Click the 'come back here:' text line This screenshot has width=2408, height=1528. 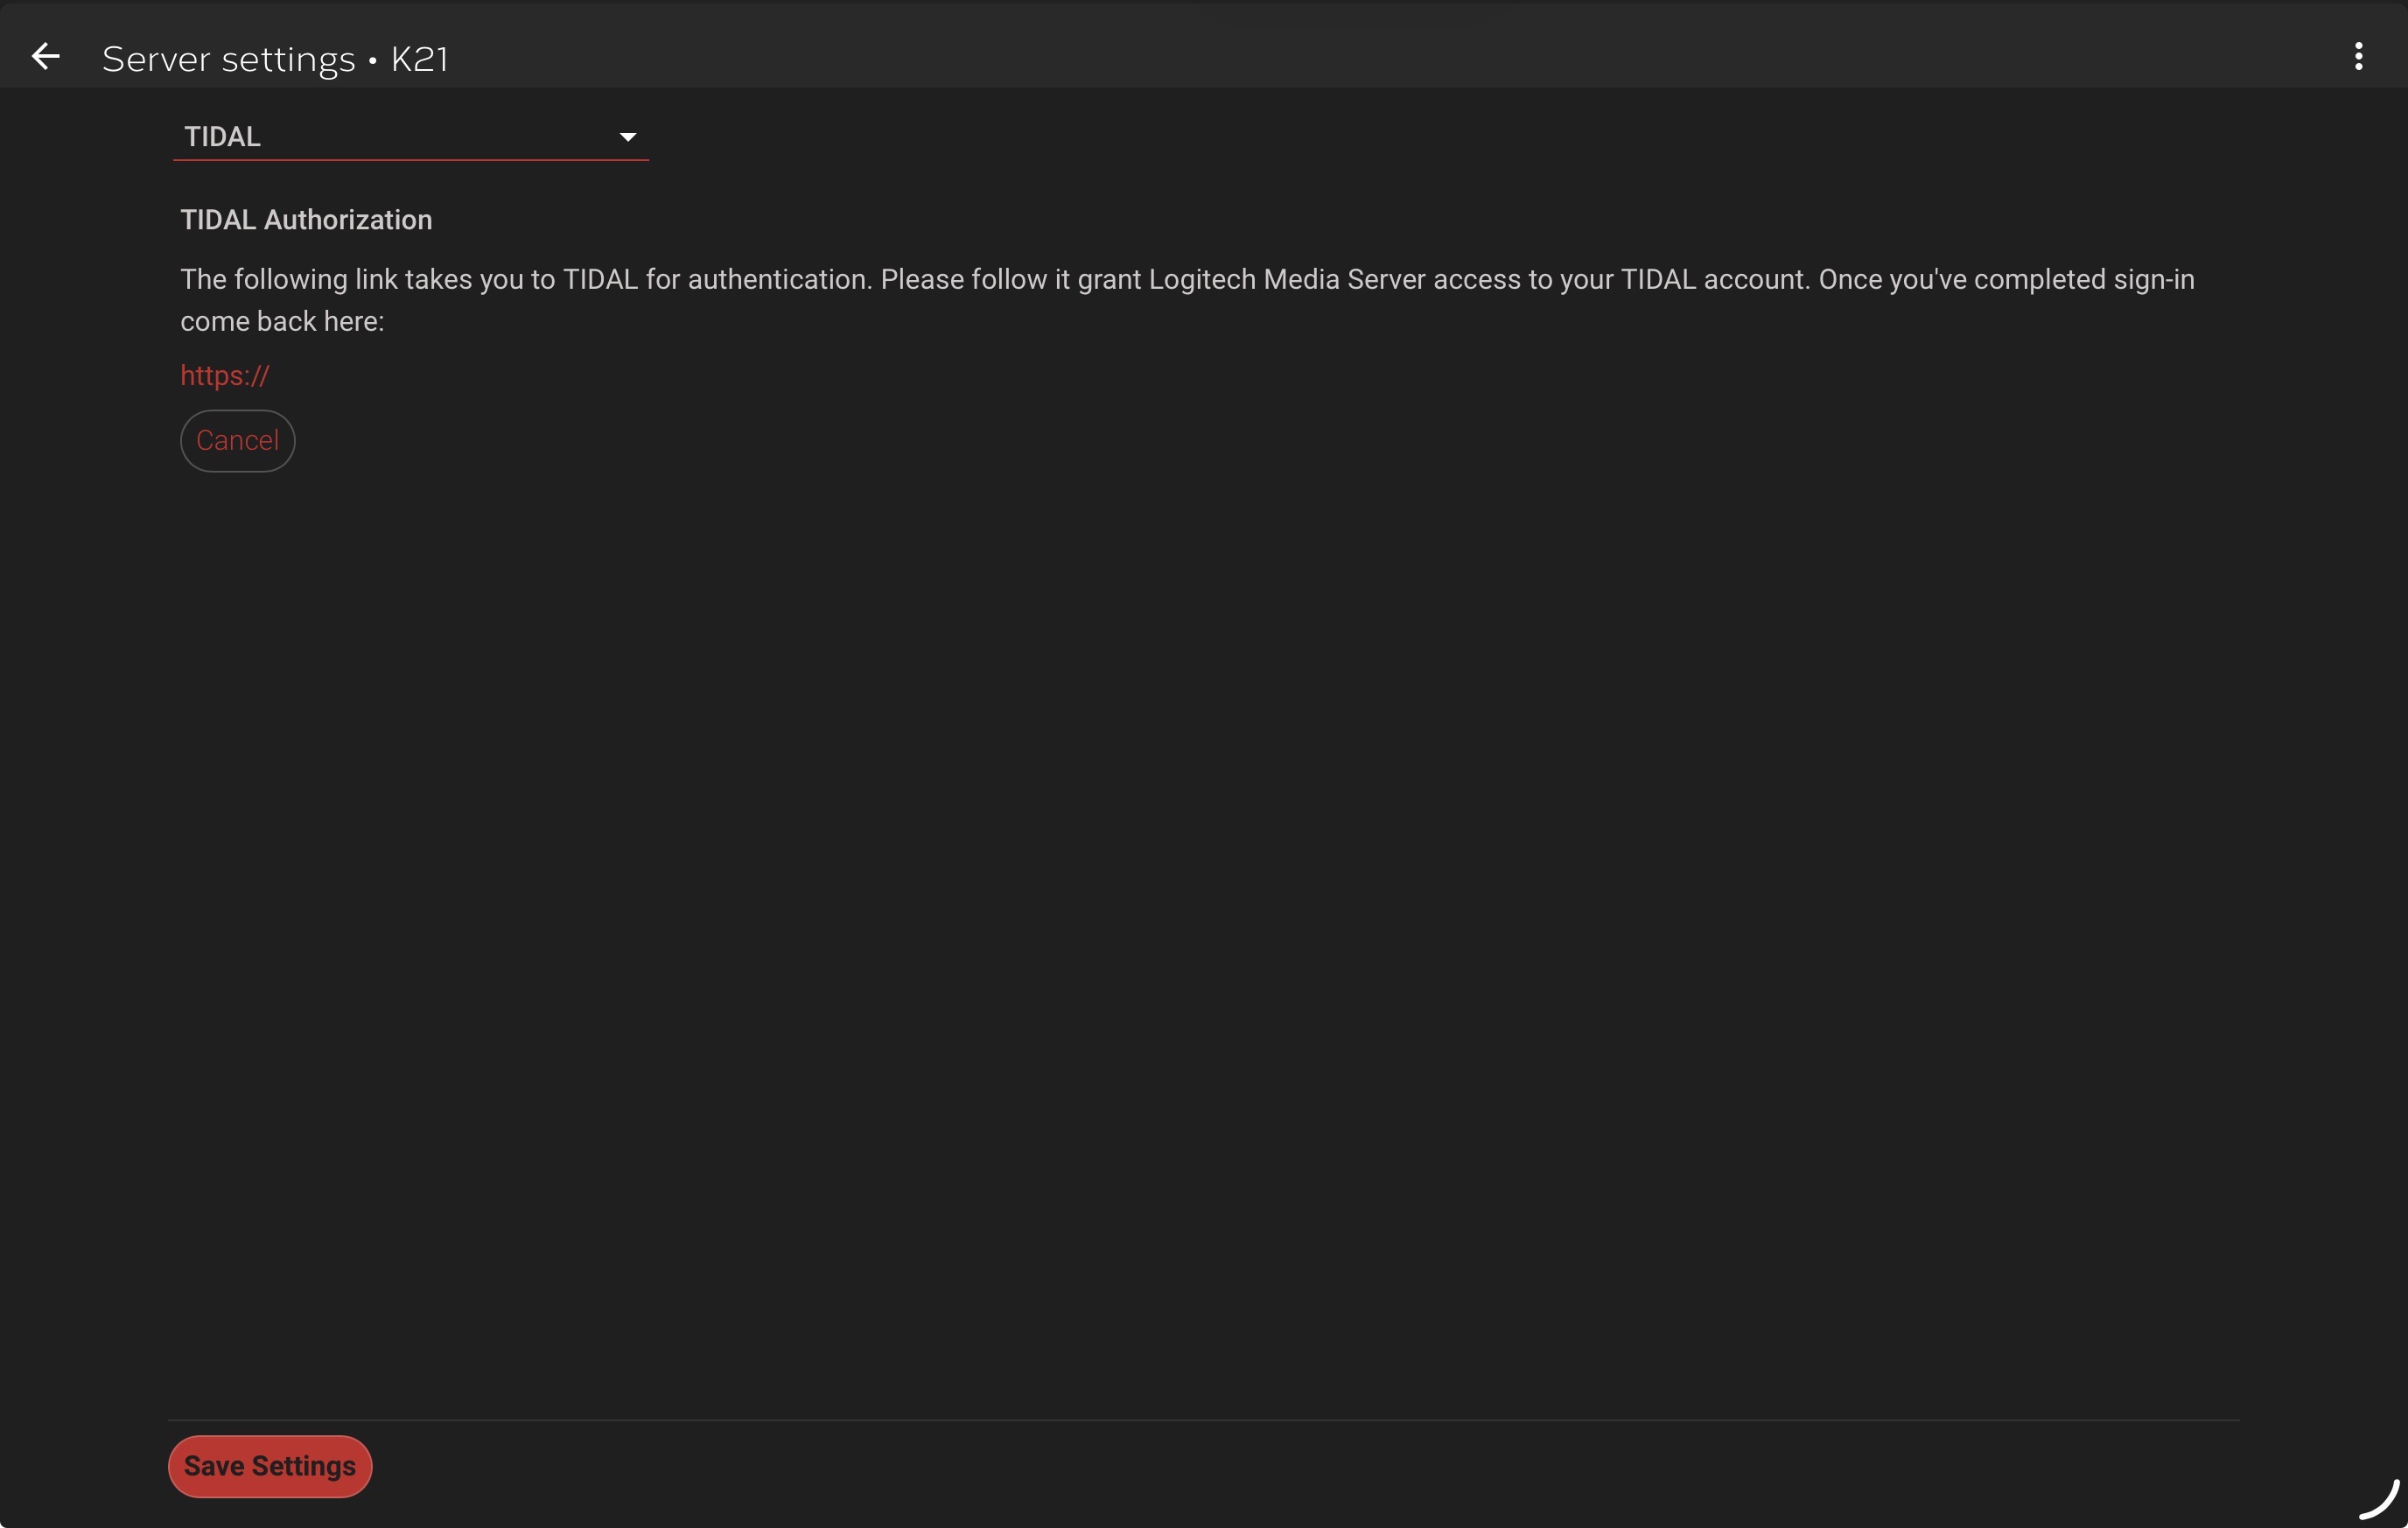click(282, 322)
